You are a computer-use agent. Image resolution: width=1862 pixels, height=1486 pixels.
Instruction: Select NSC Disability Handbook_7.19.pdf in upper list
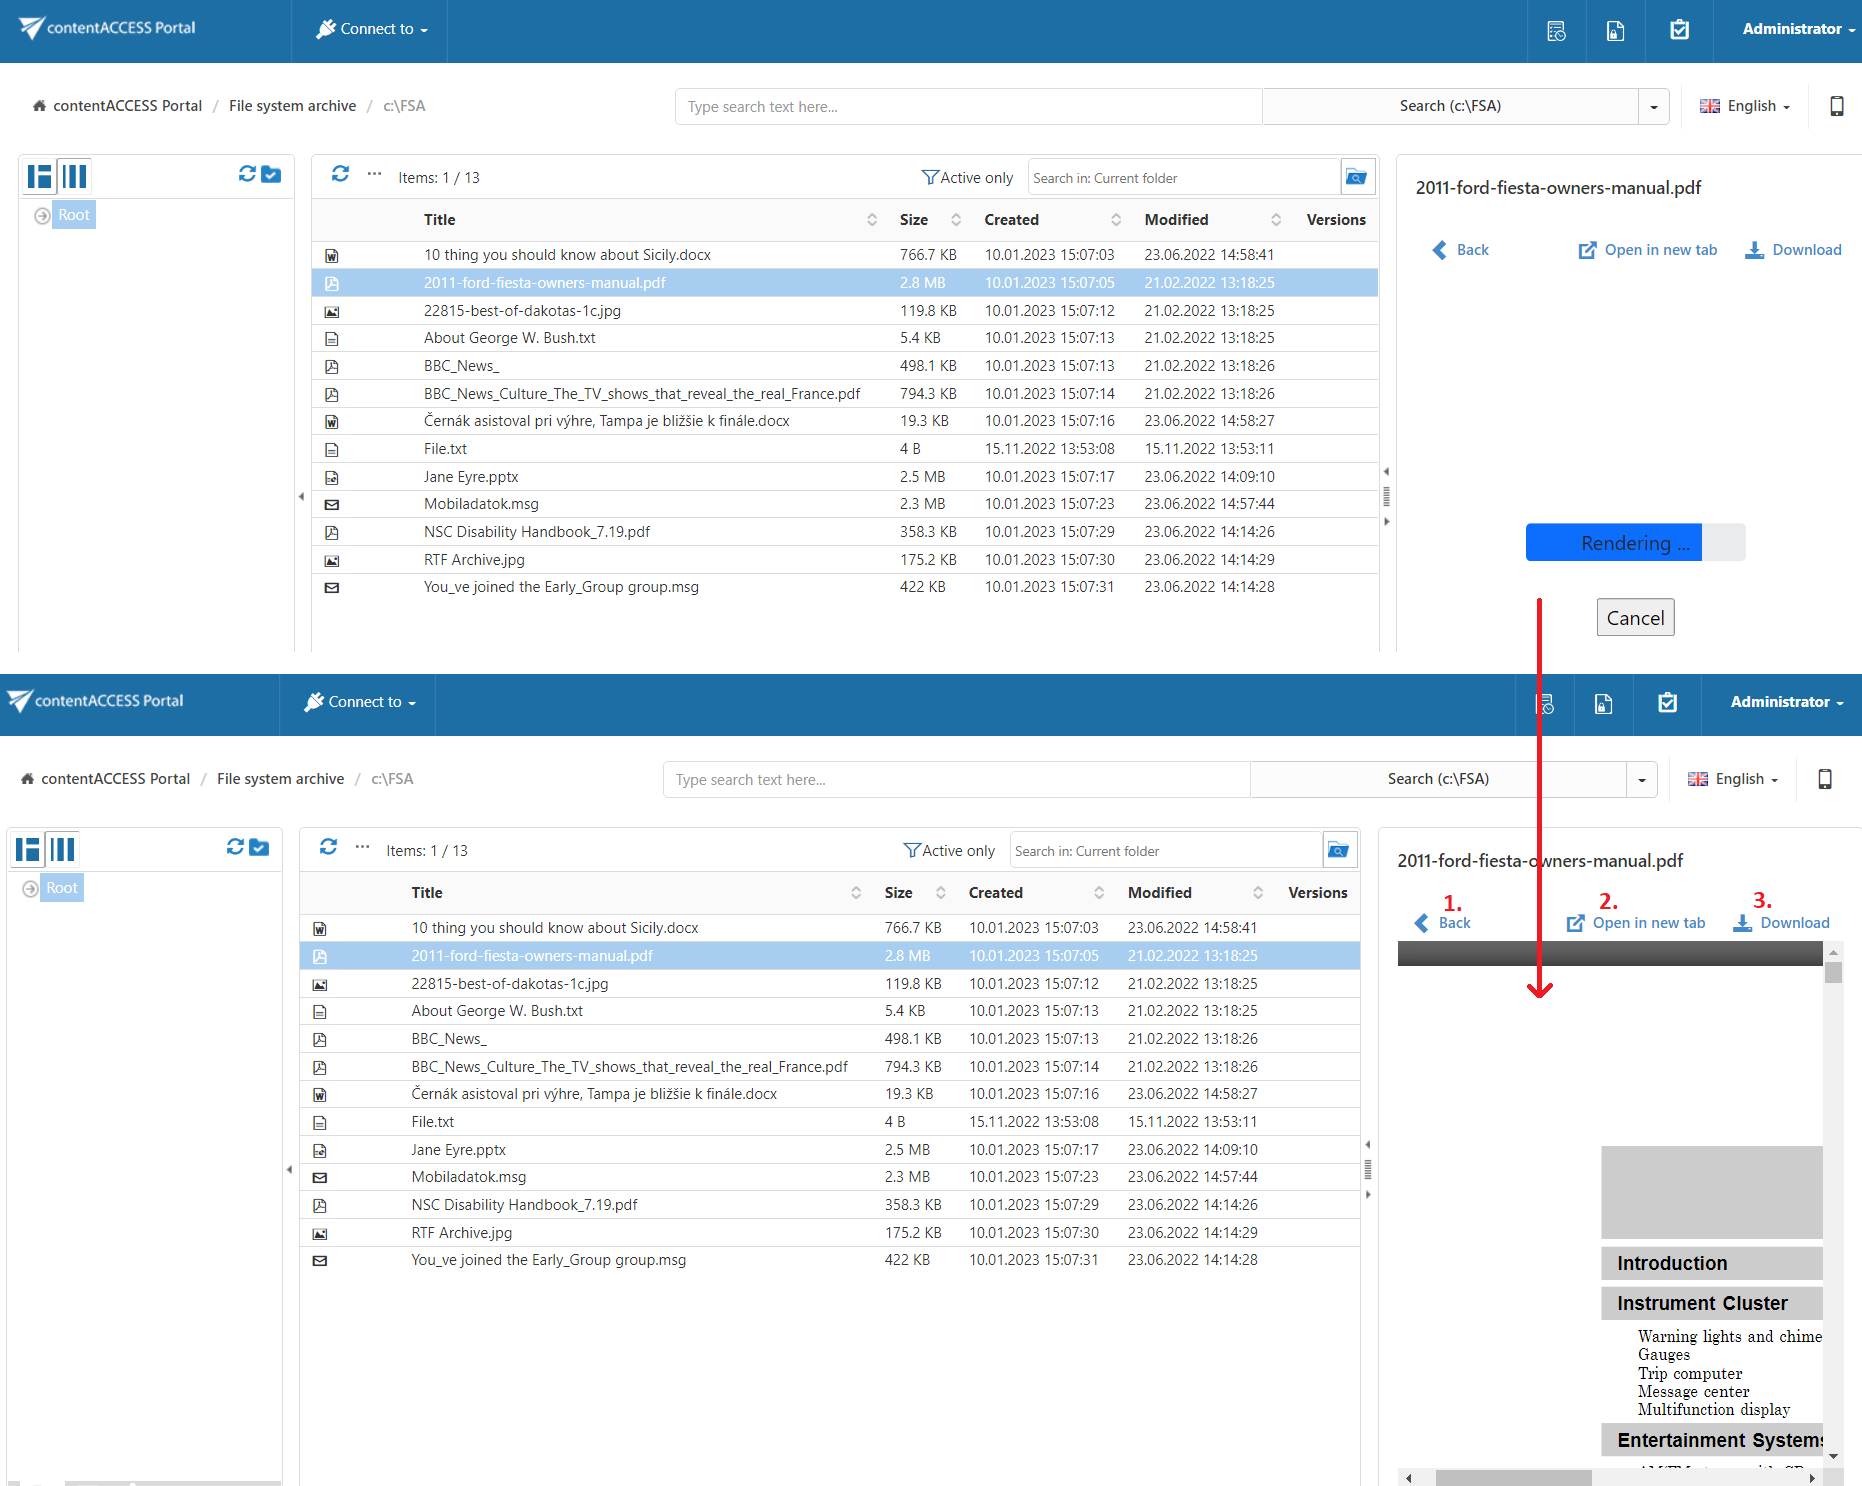[x=536, y=532]
